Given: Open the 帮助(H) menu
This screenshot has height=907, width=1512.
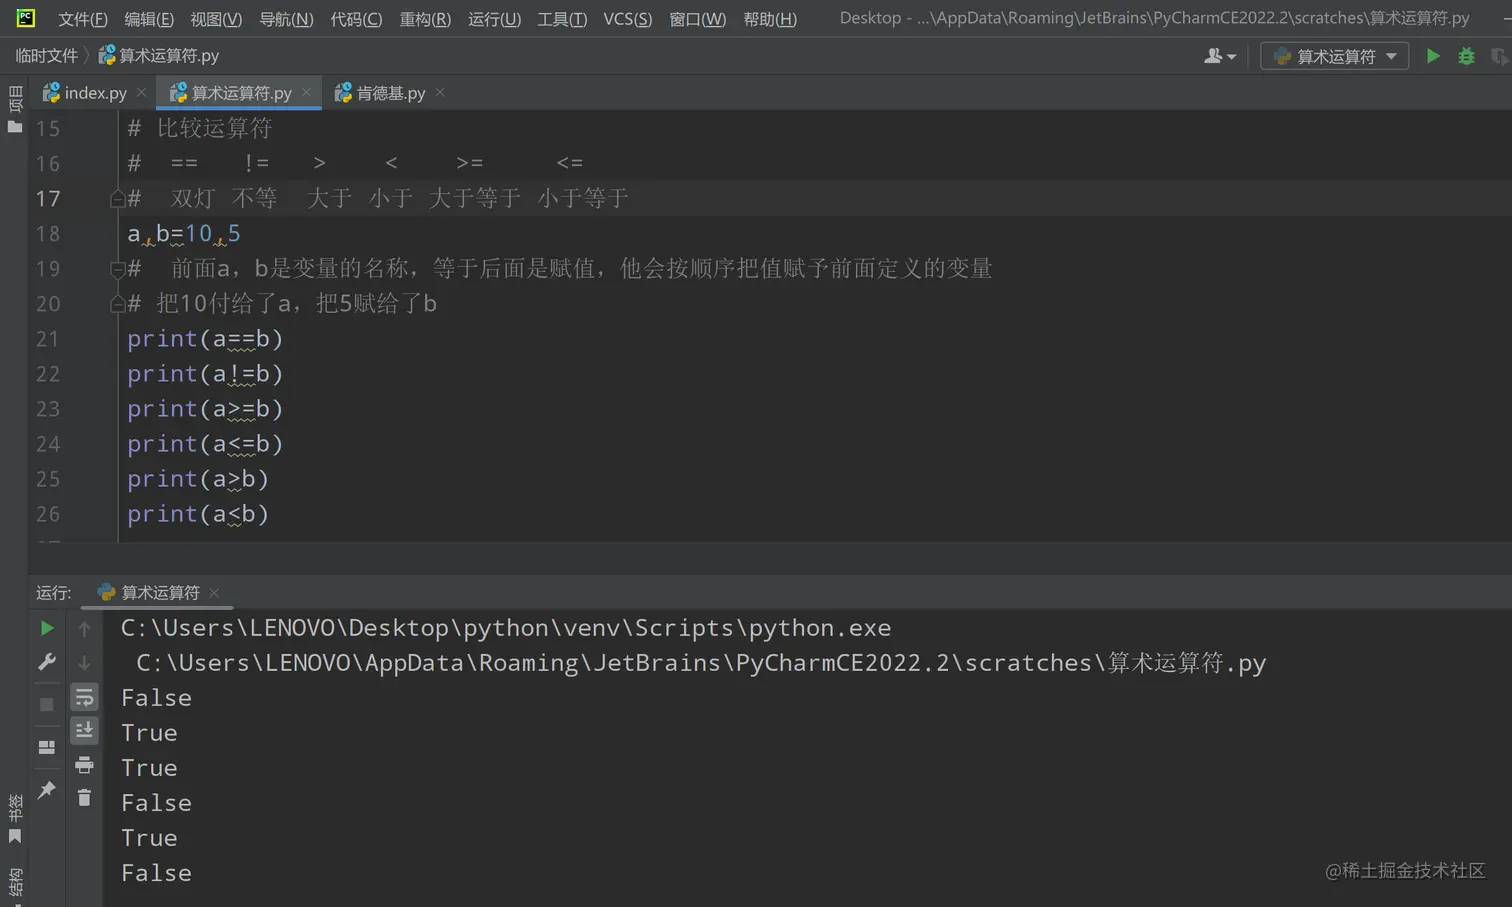Looking at the screenshot, I should [x=770, y=19].
